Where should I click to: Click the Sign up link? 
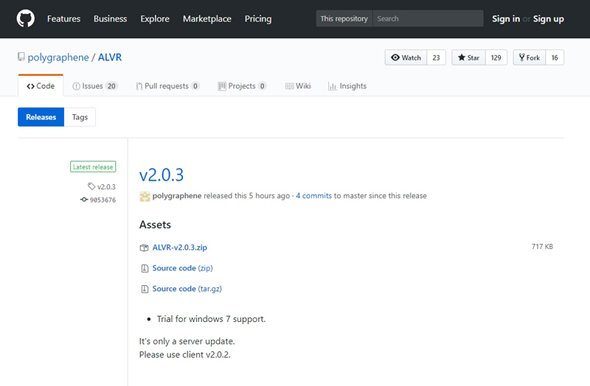(x=548, y=19)
